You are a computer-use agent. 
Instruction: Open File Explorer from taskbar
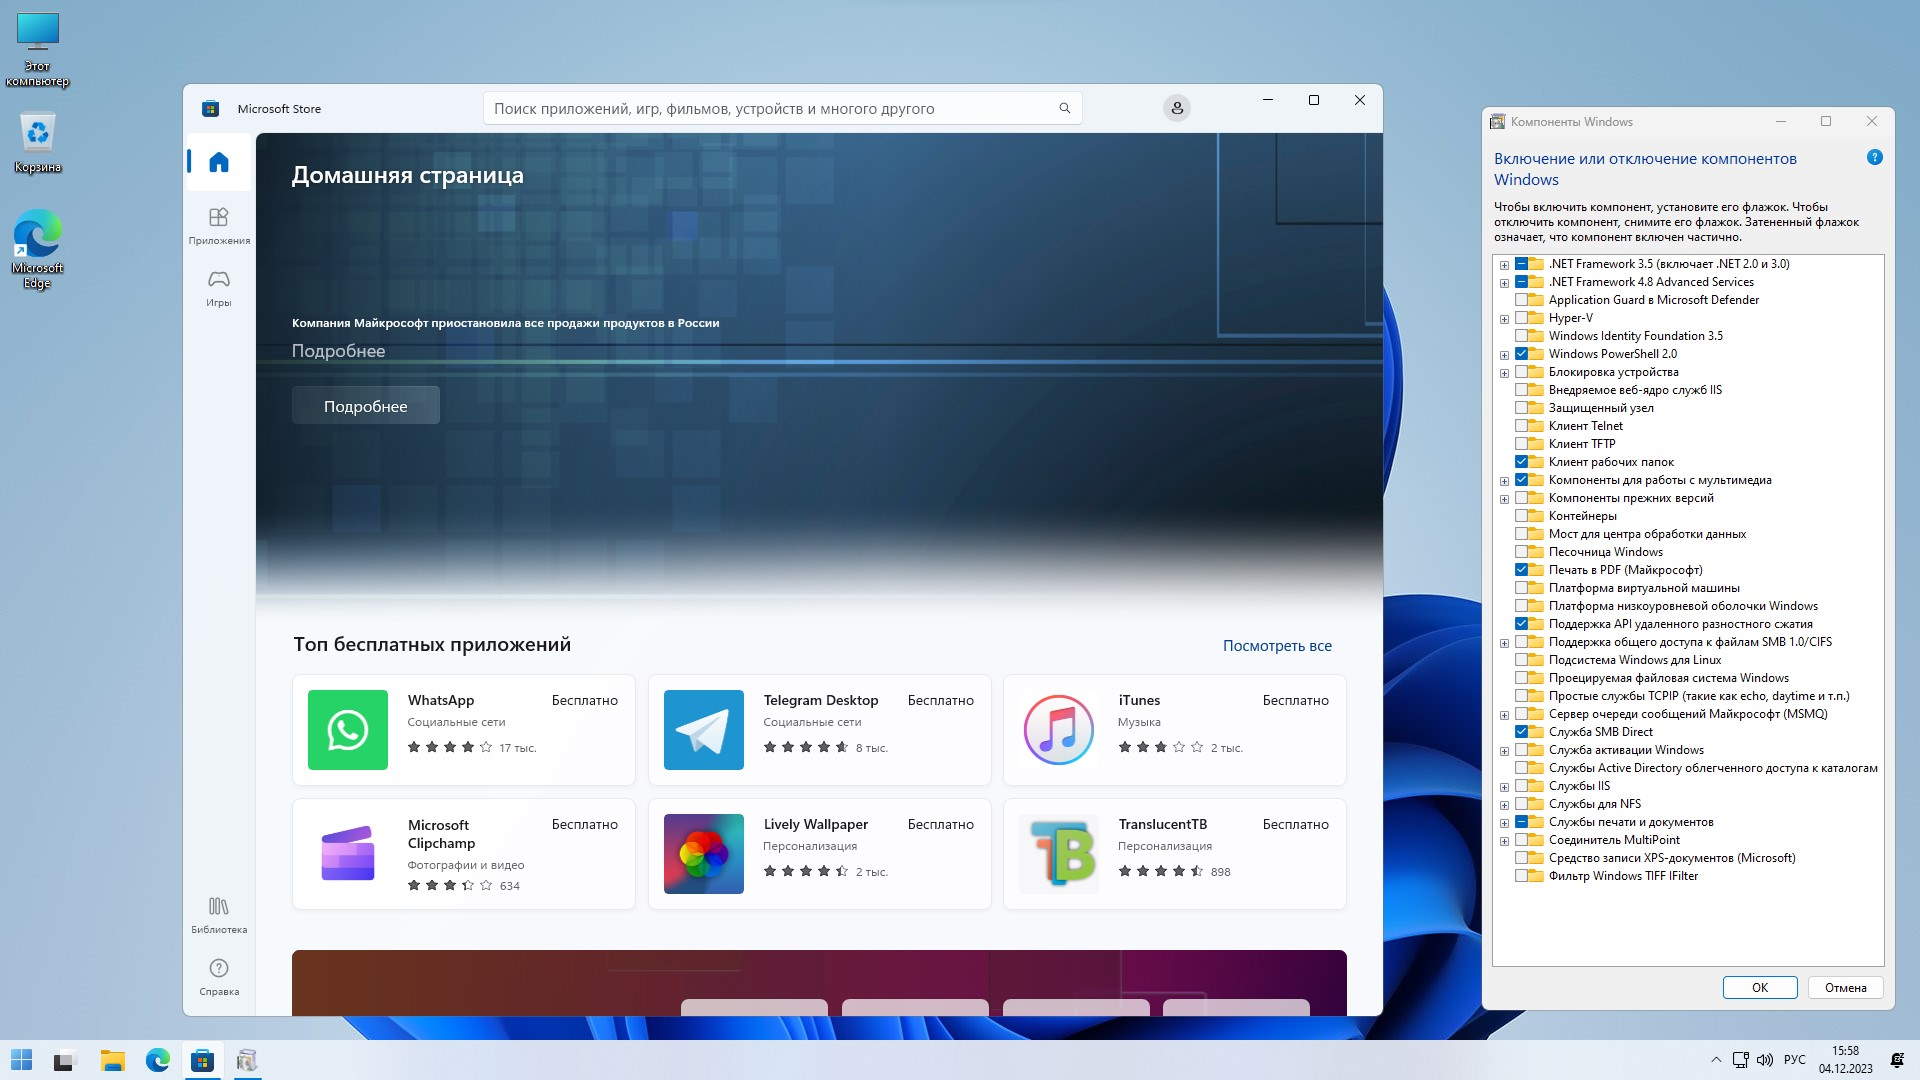coord(112,1061)
